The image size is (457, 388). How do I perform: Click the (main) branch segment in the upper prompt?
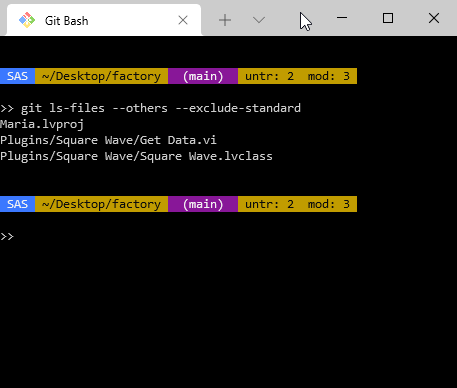[203, 76]
